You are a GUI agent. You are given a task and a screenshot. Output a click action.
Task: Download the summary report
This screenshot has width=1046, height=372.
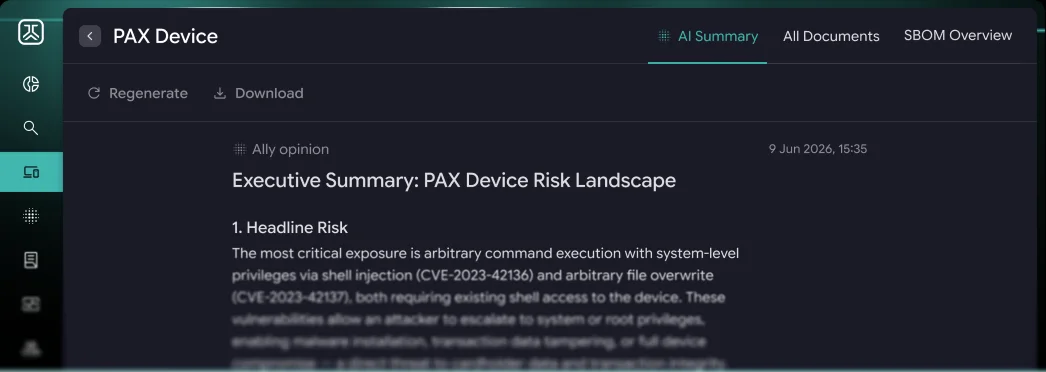click(x=258, y=93)
